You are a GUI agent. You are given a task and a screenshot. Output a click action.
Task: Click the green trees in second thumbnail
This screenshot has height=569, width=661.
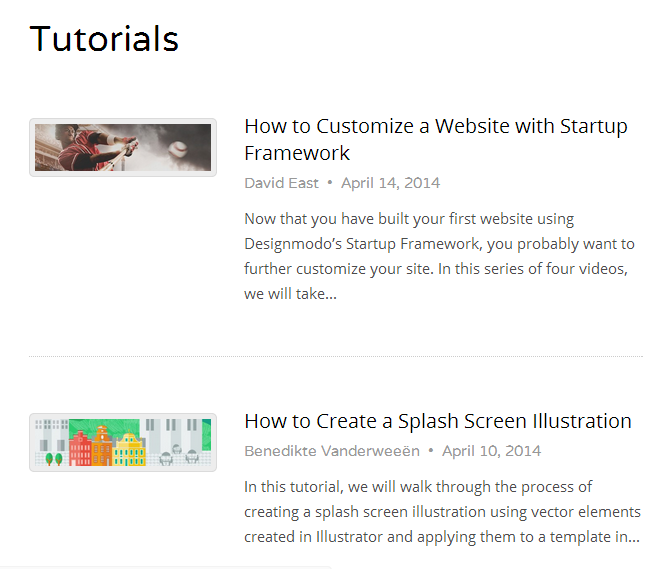click(54, 459)
